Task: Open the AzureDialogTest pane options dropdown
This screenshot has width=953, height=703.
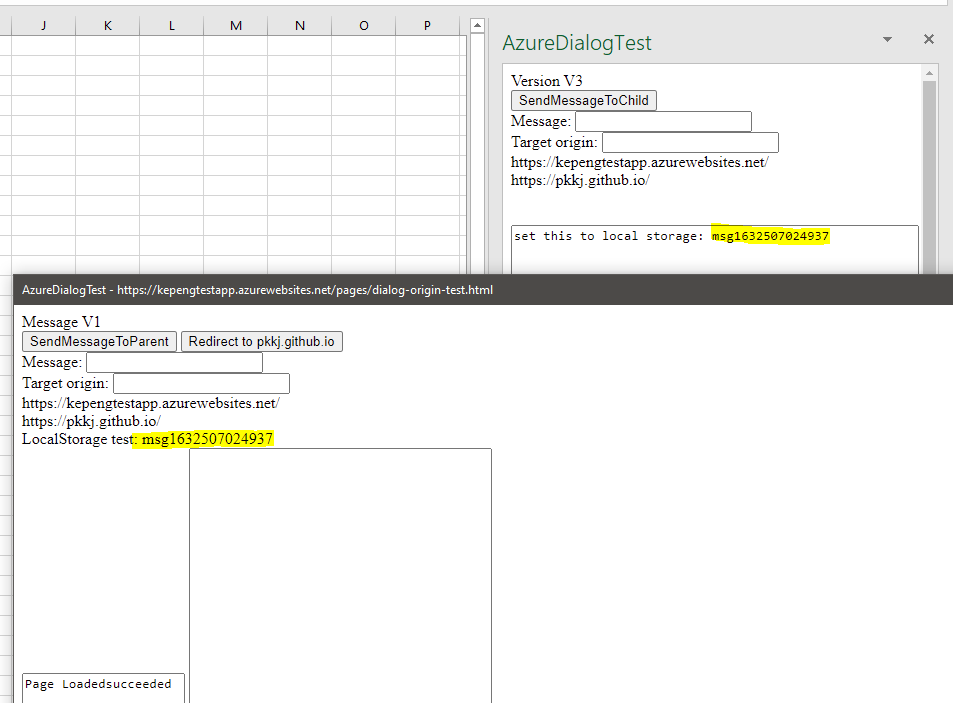Action: pyautogui.click(x=886, y=39)
